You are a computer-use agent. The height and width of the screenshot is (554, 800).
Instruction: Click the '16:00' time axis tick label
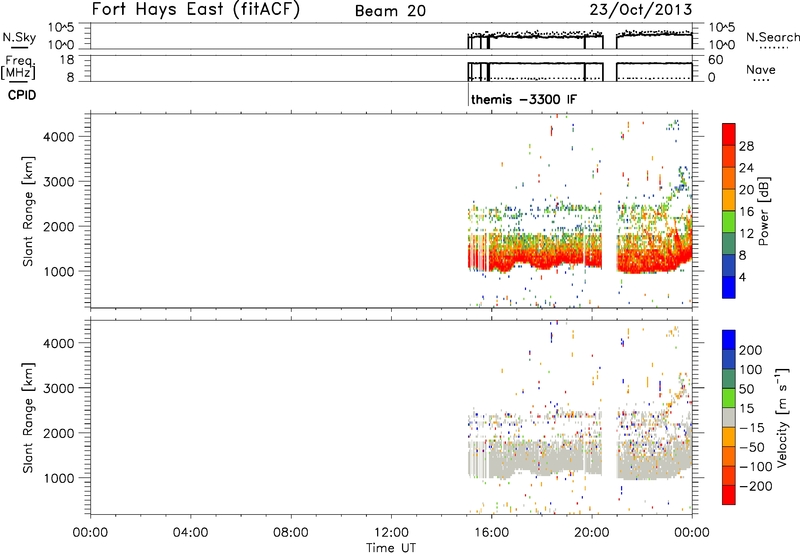[491, 533]
